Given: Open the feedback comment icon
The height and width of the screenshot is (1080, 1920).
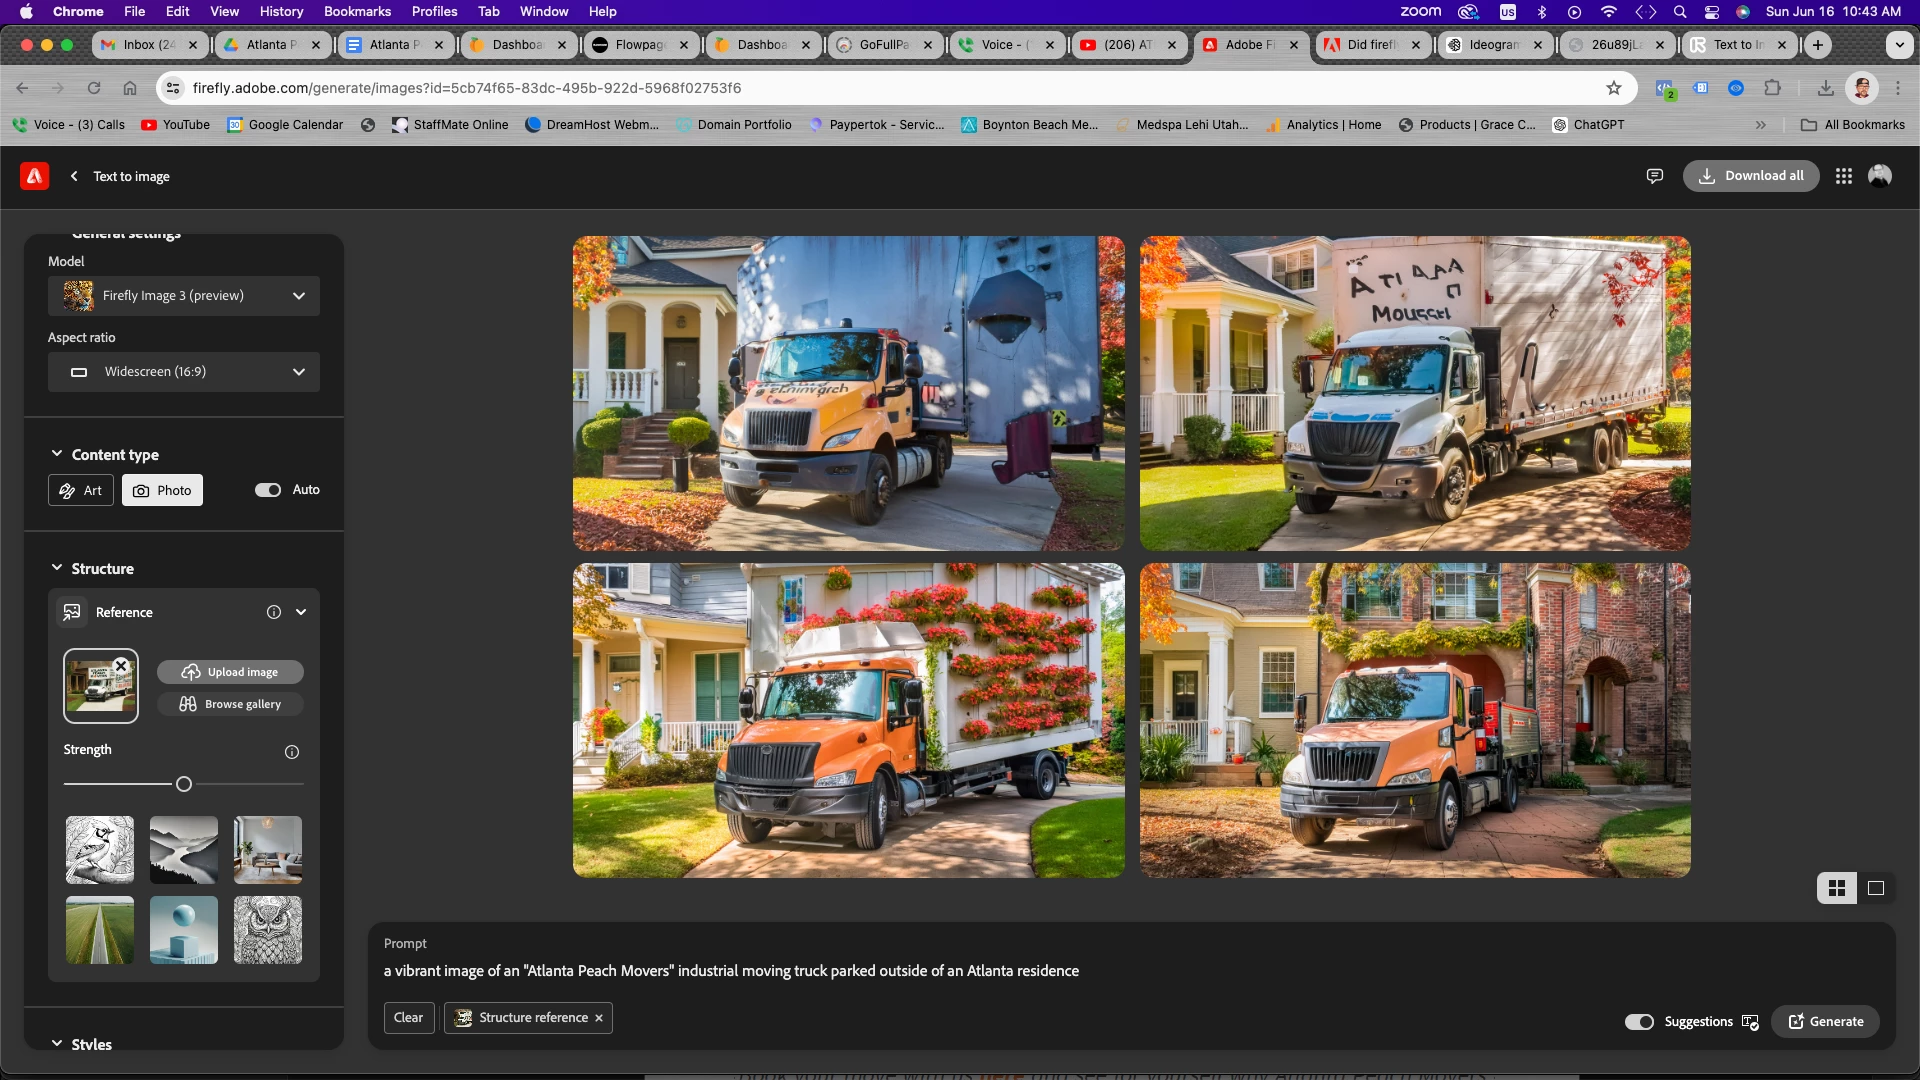Looking at the screenshot, I should click(1655, 176).
